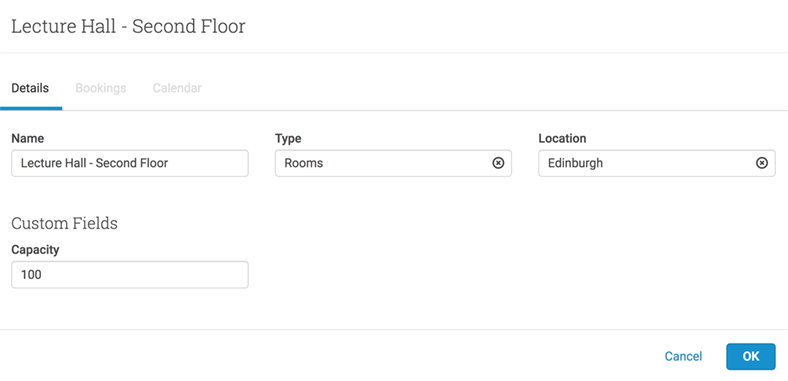788x381 pixels.
Task: Click the Capacity input field
Action: point(130,274)
